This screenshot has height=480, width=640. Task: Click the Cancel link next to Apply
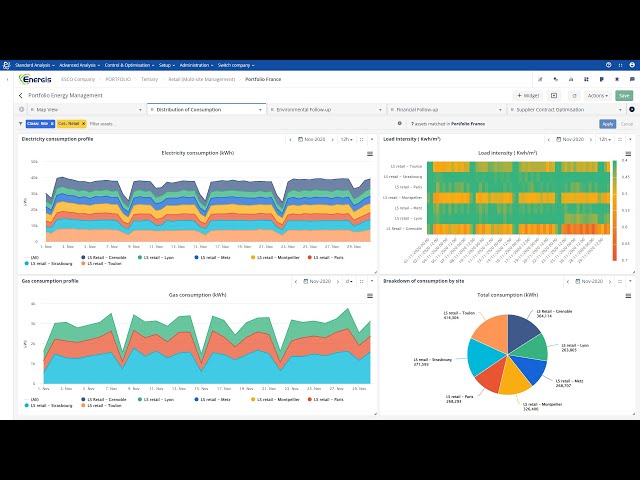coord(627,124)
